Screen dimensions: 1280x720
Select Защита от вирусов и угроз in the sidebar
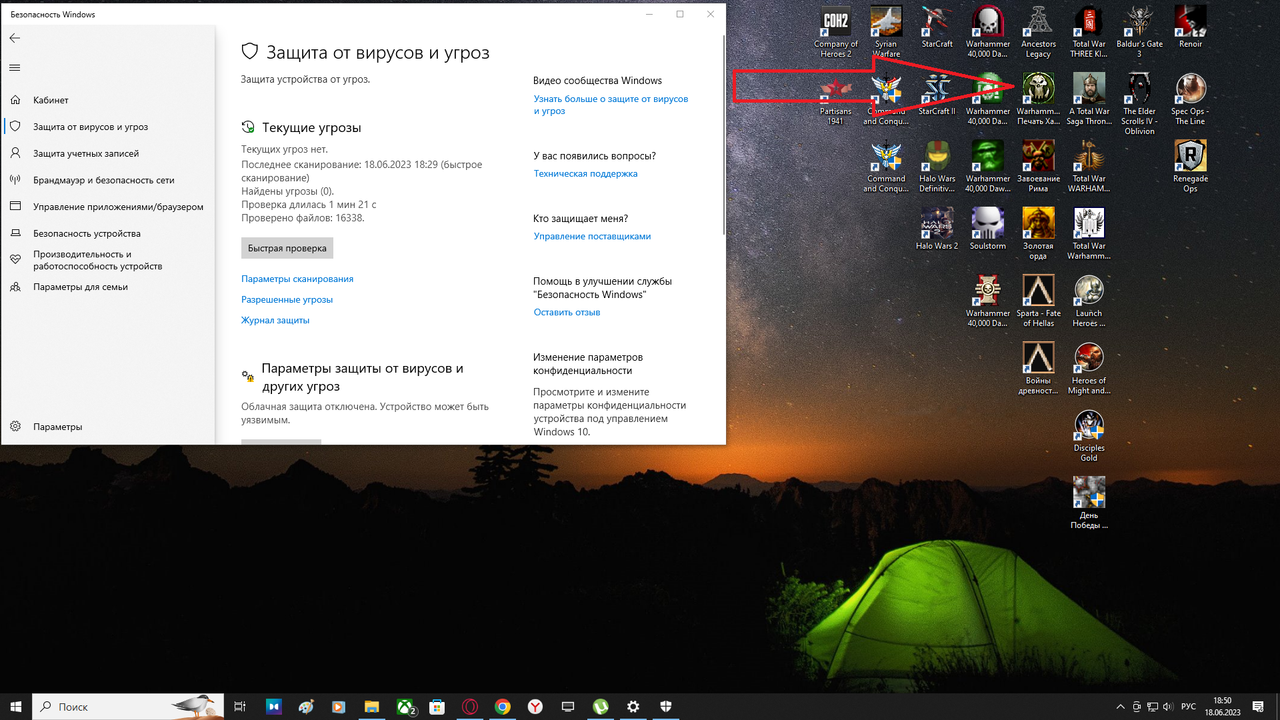coord(108,127)
